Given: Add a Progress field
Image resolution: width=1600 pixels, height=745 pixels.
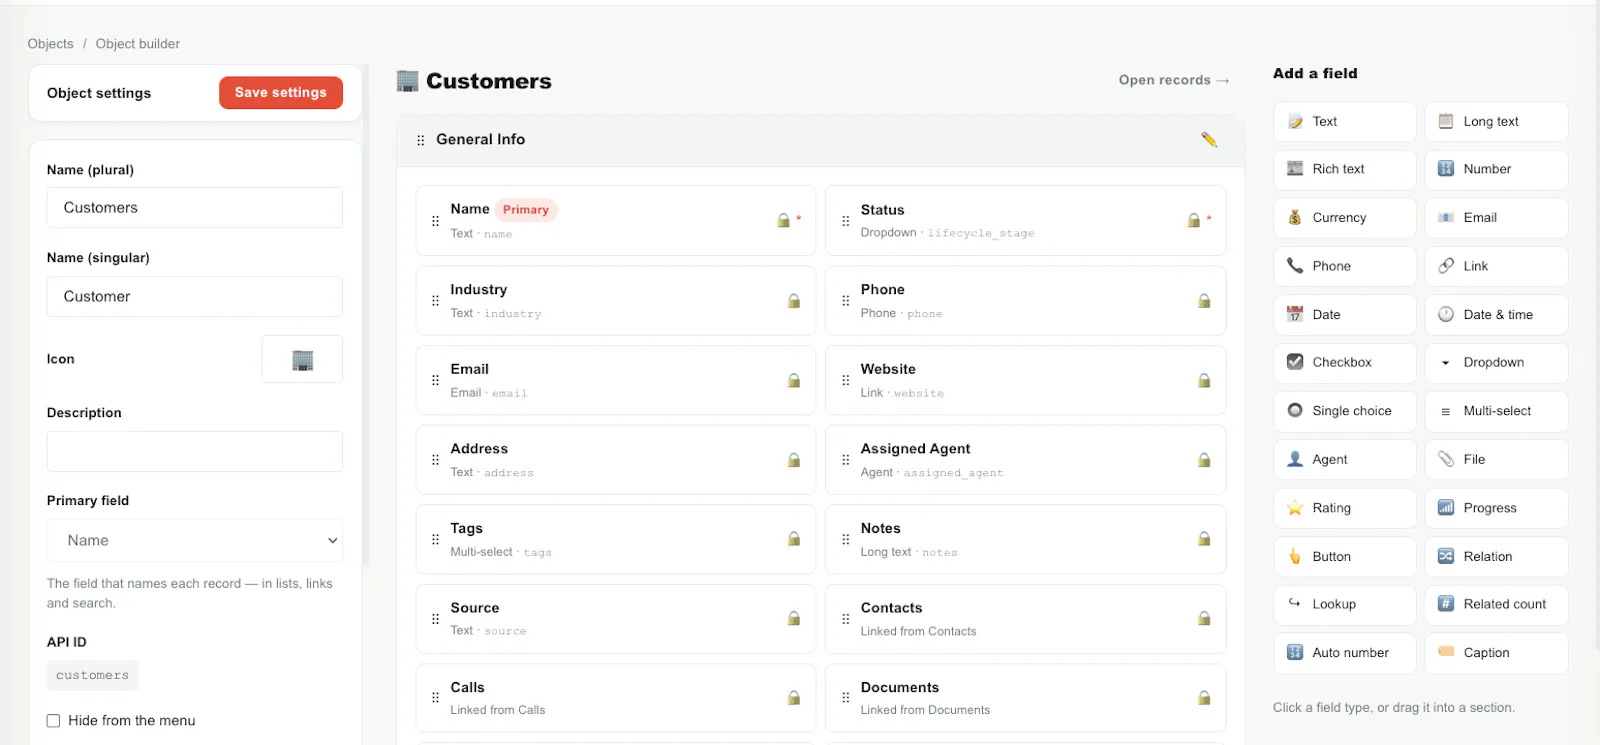Looking at the screenshot, I should point(1496,508).
